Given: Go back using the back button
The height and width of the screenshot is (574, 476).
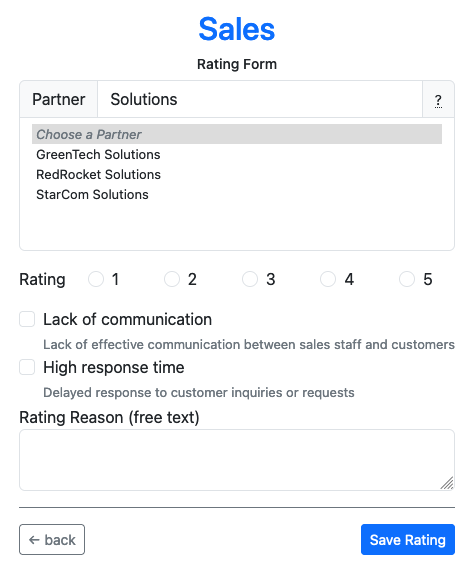Looking at the screenshot, I should (x=52, y=540).
